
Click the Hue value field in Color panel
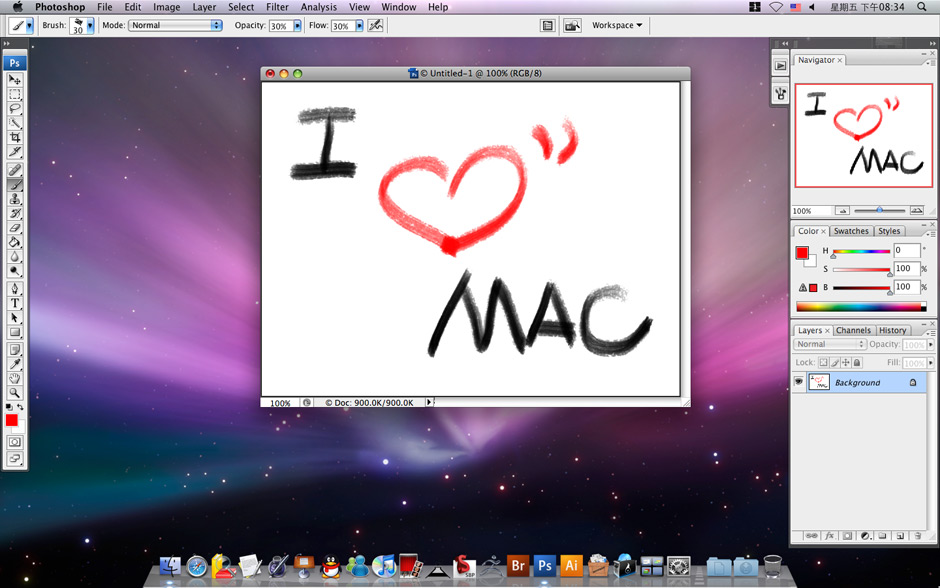click(x=906, y=250)
